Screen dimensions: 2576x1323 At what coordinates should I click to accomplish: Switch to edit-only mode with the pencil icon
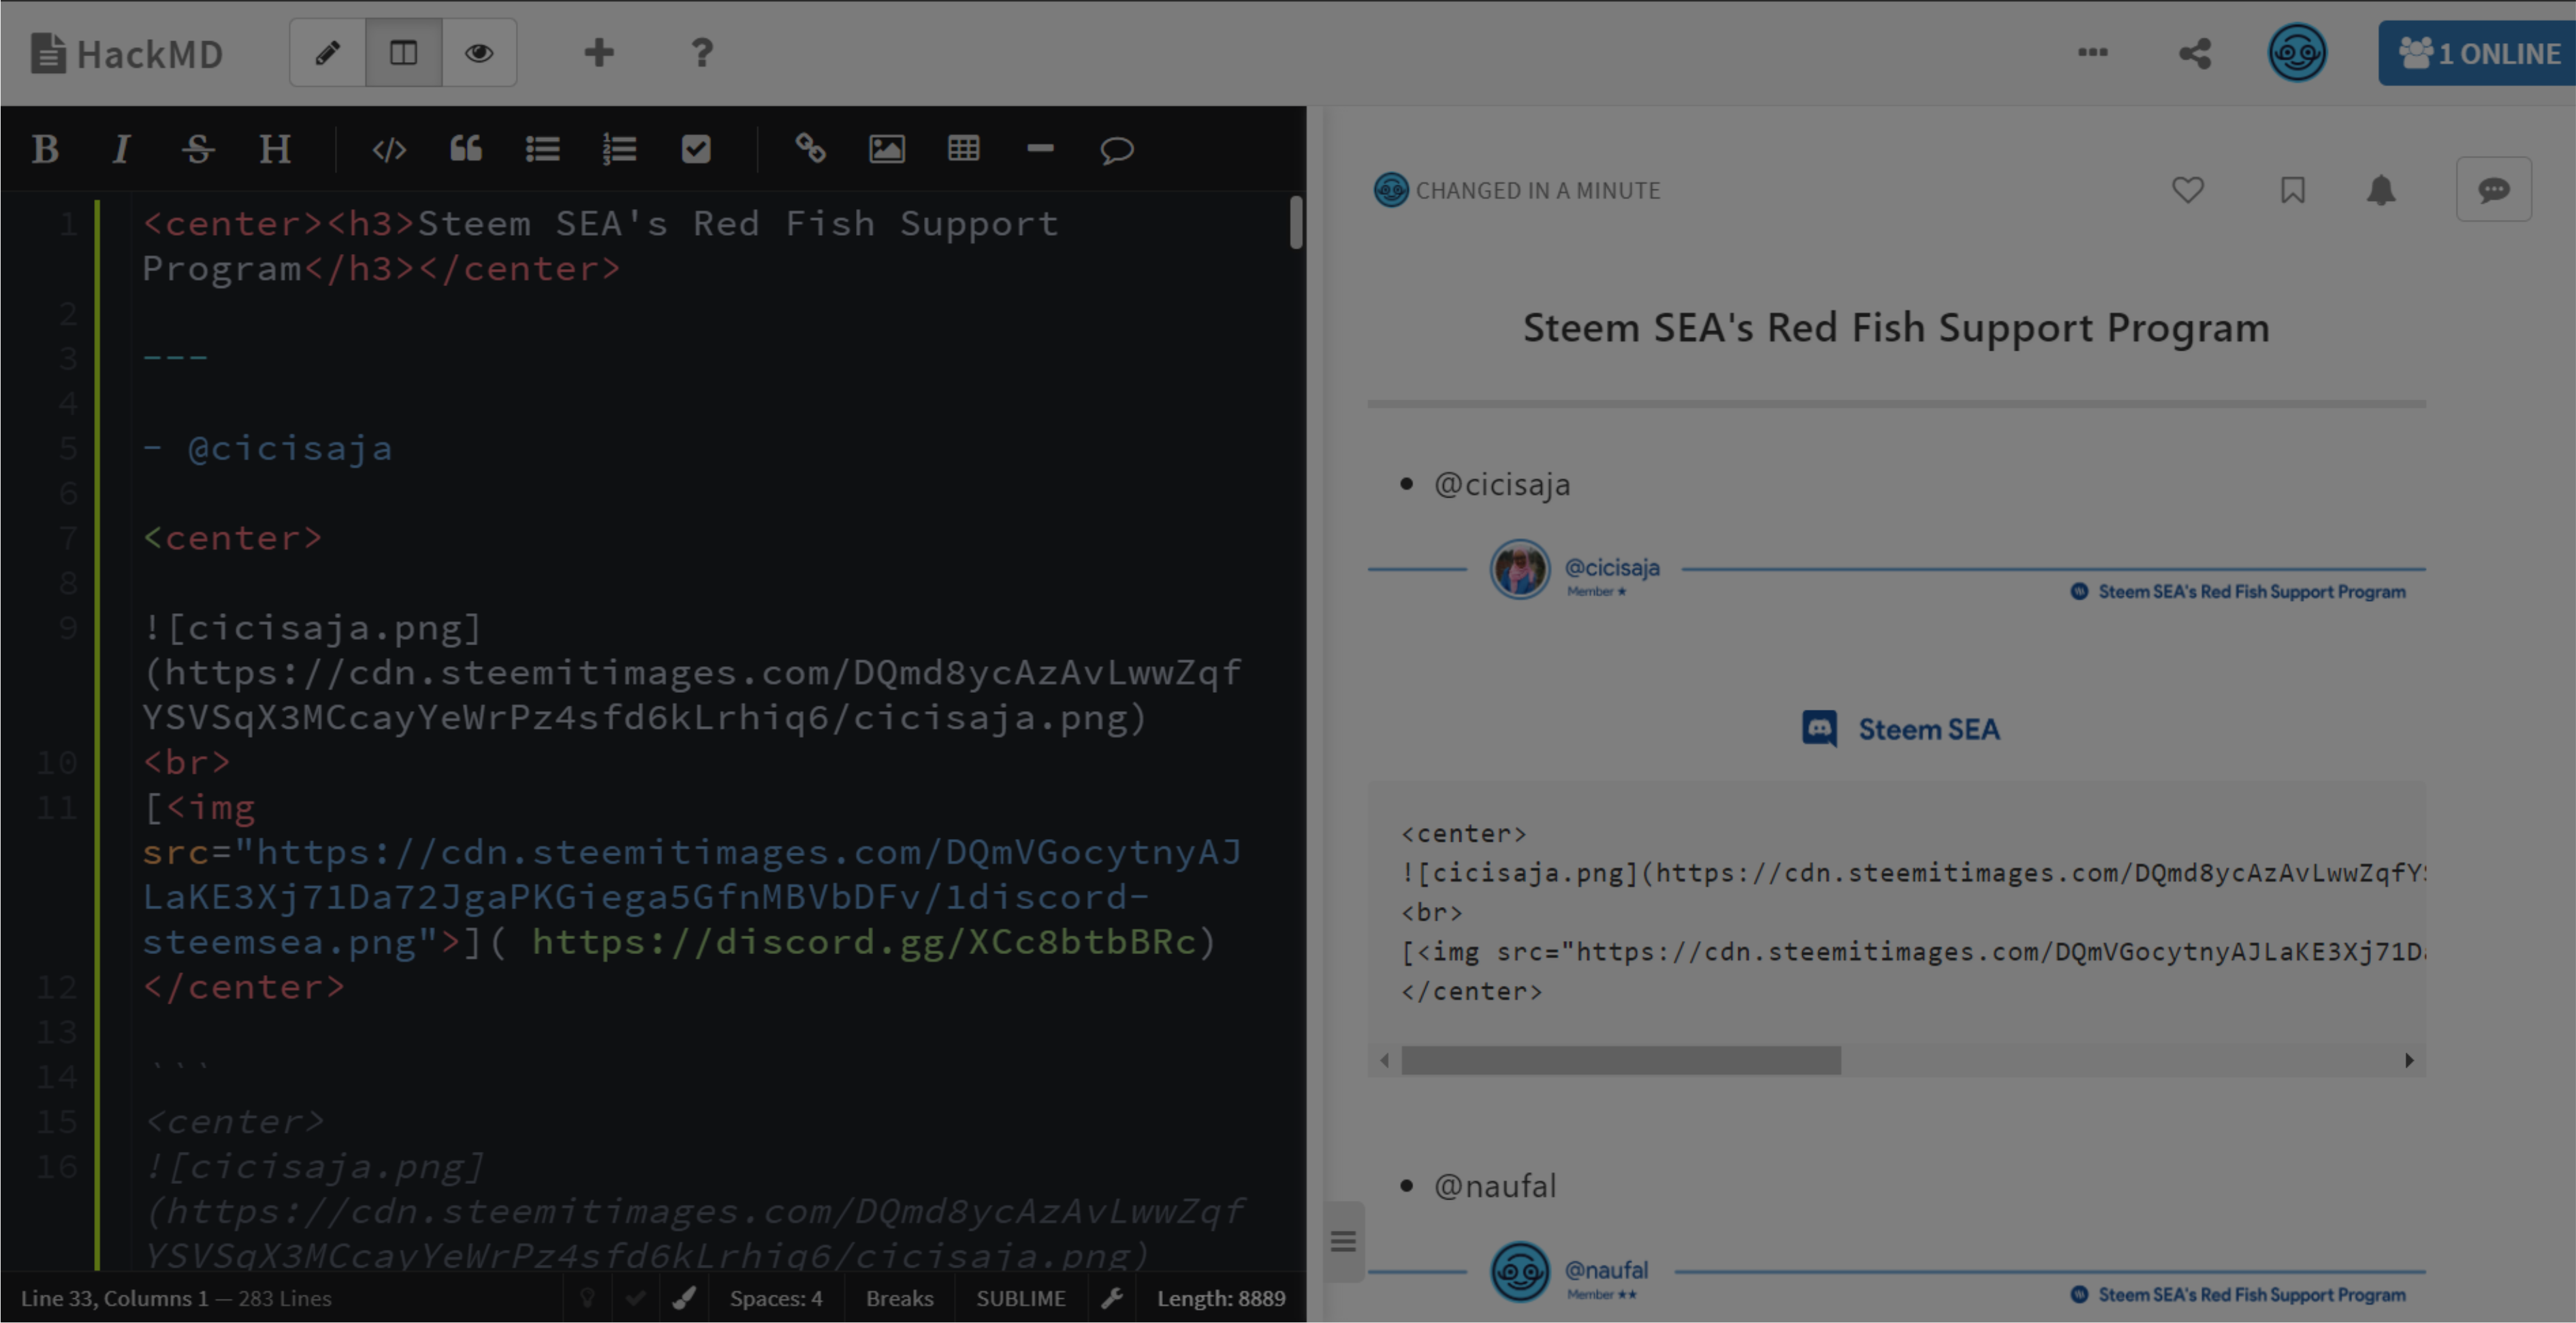[x=327, y=52]
